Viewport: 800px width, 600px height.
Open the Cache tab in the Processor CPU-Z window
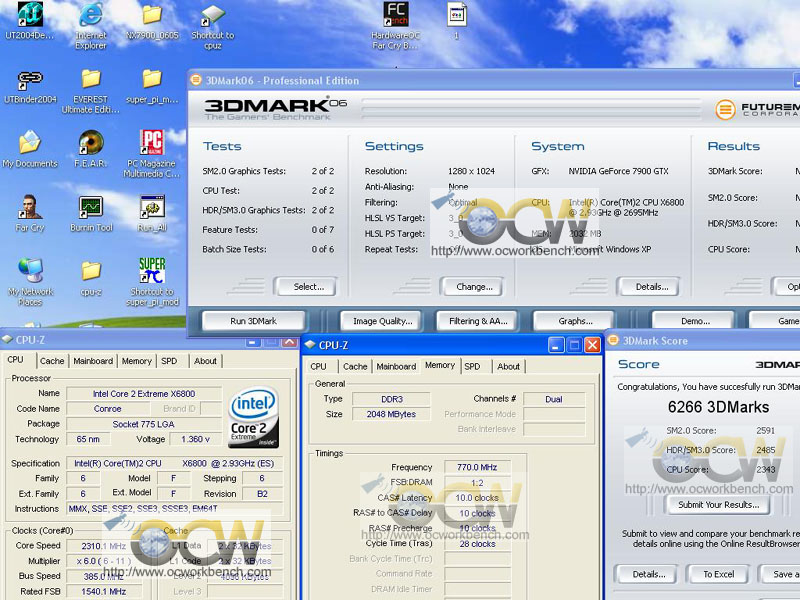[52, 361]
